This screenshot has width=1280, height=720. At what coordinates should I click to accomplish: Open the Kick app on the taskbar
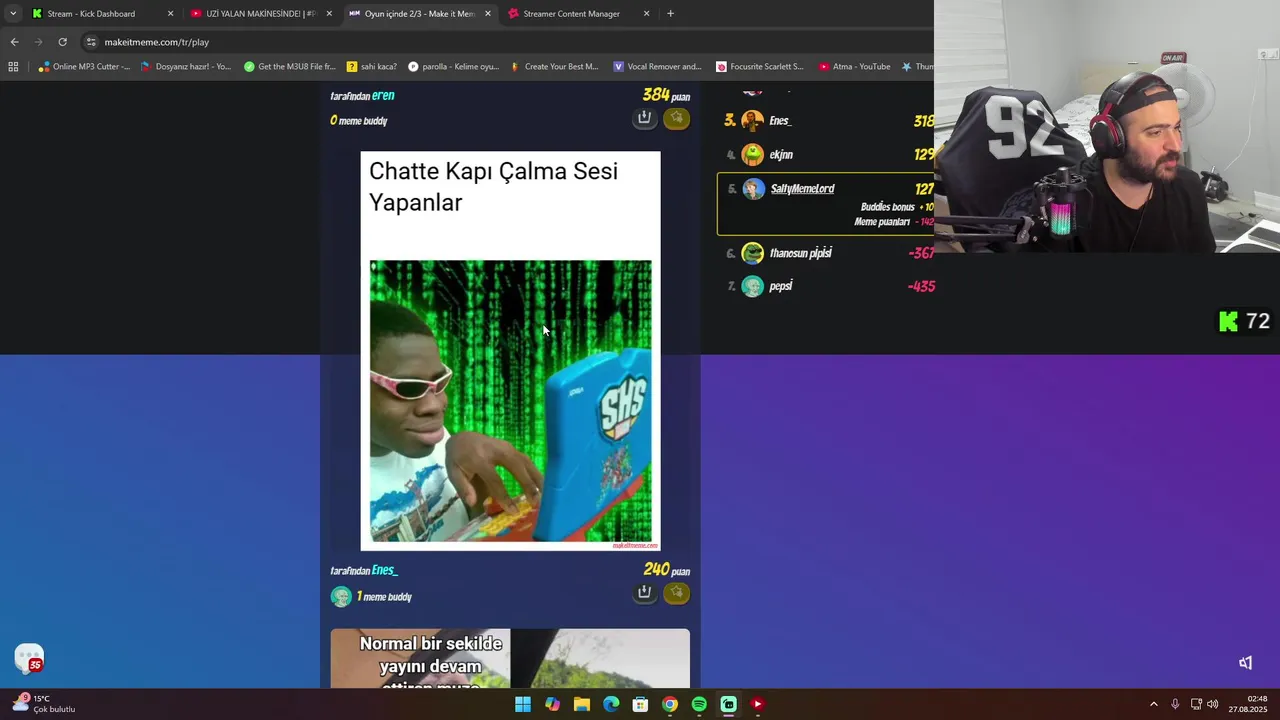tap(728, 704)
